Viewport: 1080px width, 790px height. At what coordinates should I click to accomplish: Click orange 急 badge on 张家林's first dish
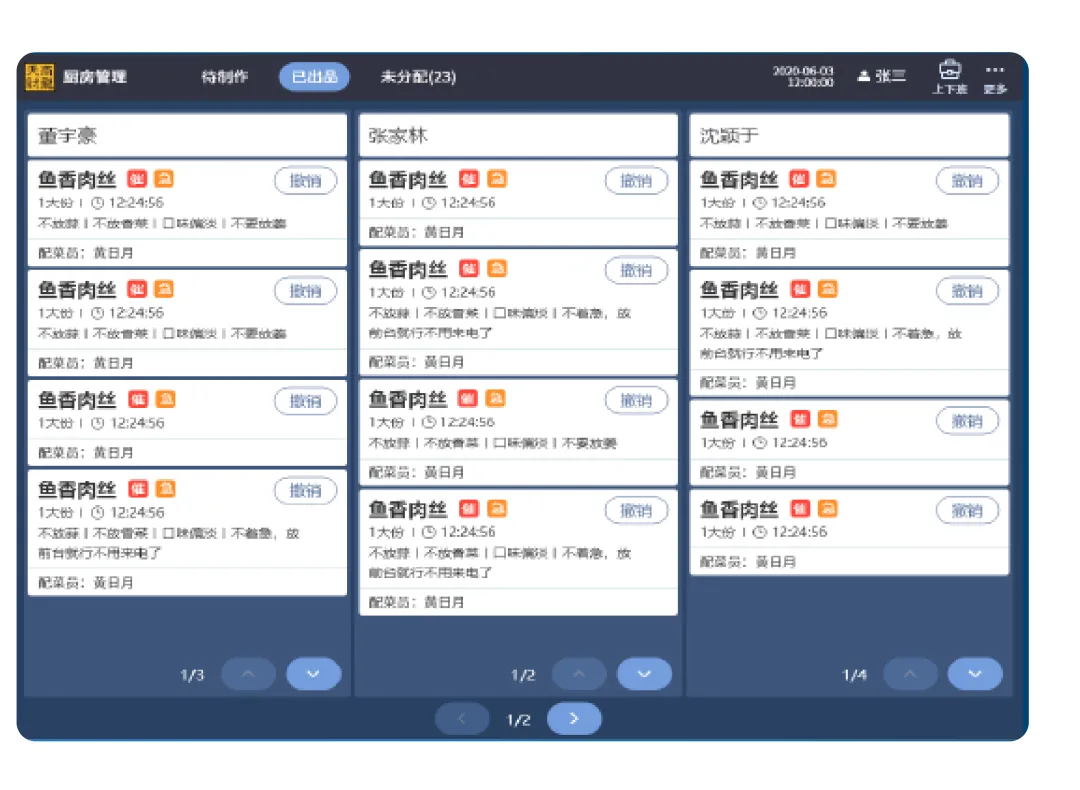[497, 179]
